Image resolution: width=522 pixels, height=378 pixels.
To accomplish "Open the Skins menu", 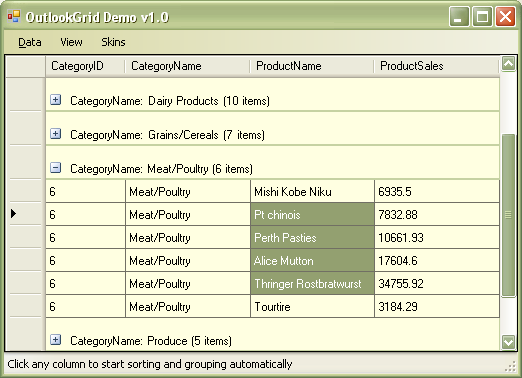I will pyautogui.click(x=113, y=42).
